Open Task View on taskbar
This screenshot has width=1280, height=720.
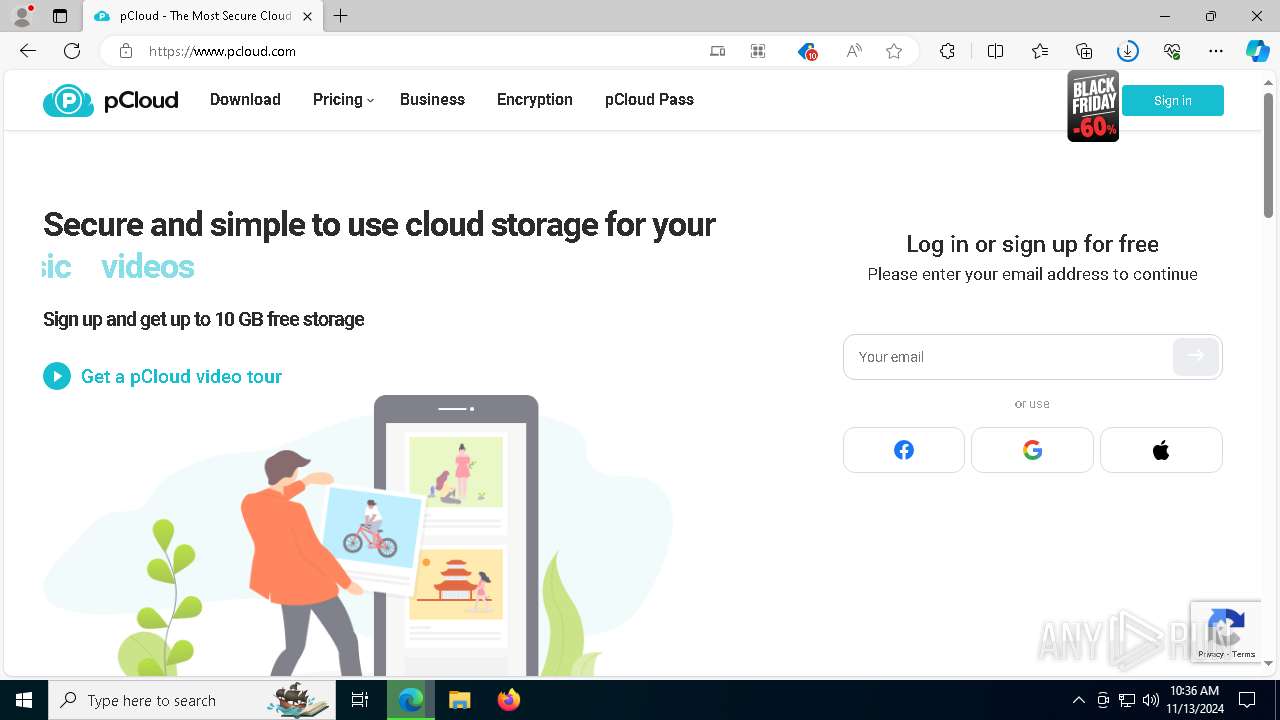coord(360,700)
